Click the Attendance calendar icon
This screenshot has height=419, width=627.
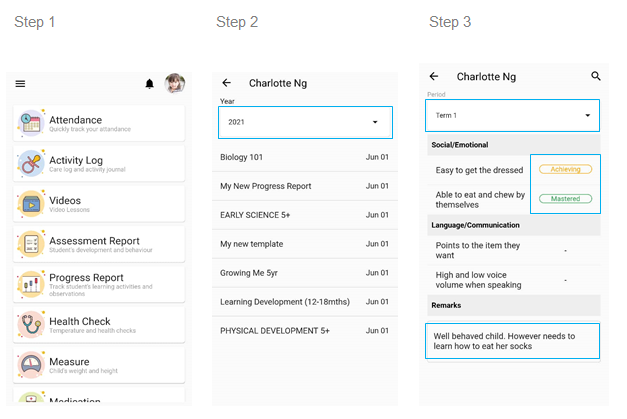(x=31, y=124)
